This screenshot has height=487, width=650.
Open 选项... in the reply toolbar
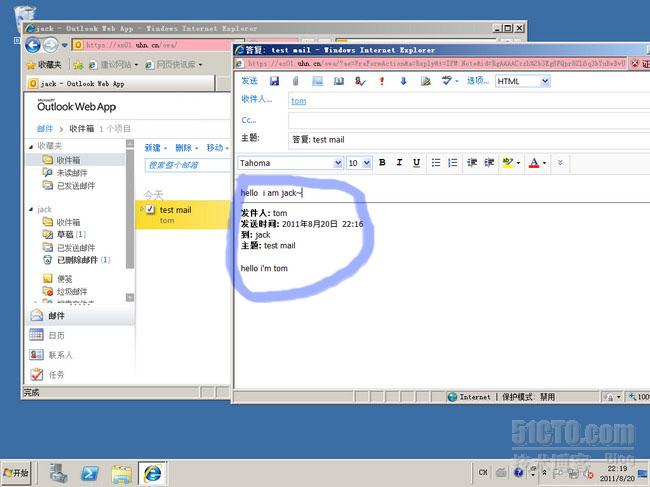478,81
